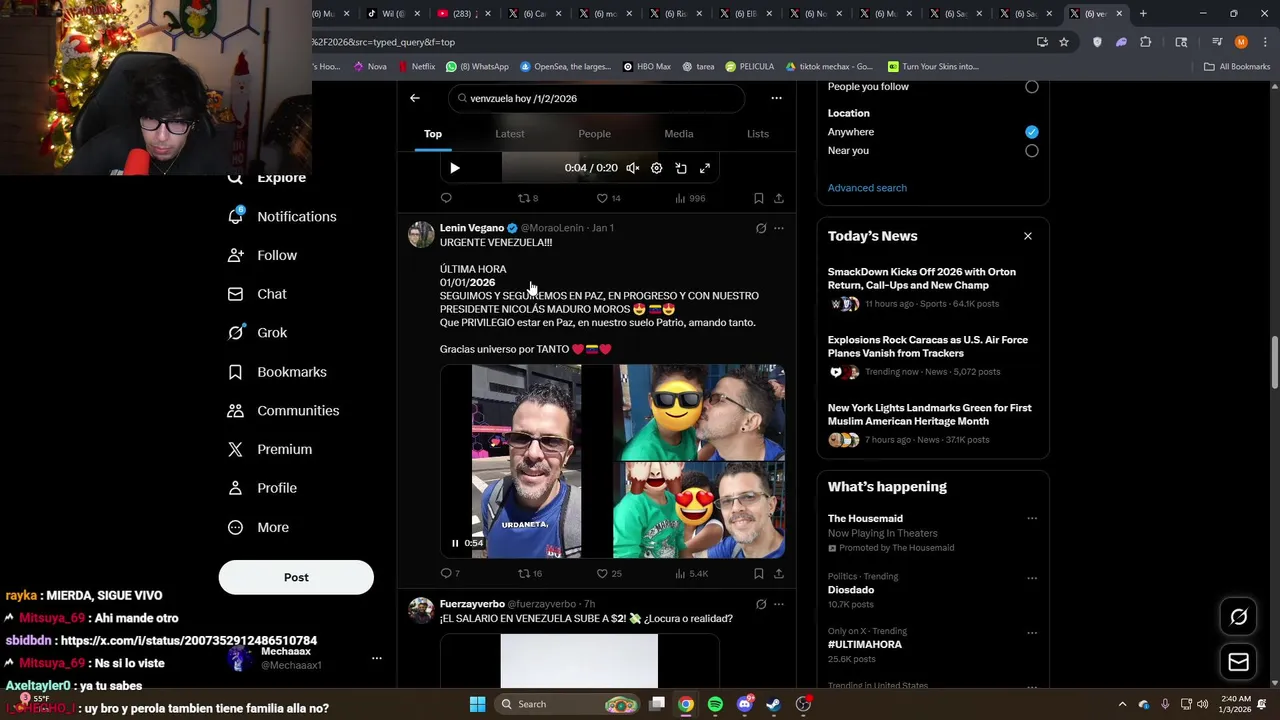Open Chat in the sidebar
Image resolution: width=1280 pixels, height=720 pixels.
[257, 295]
